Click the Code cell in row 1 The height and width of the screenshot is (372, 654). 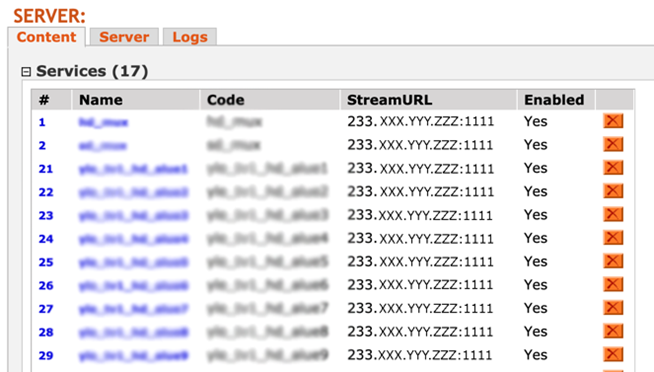[x=234, y=122]
